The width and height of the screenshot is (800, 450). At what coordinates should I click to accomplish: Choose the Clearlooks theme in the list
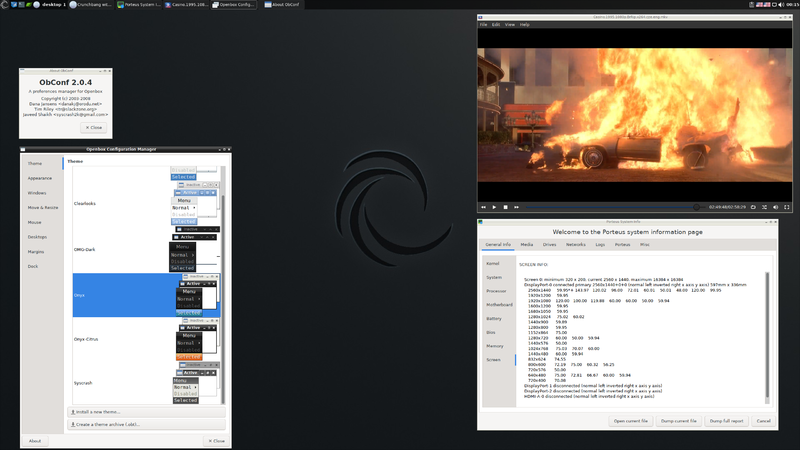[x=146, y=204]
